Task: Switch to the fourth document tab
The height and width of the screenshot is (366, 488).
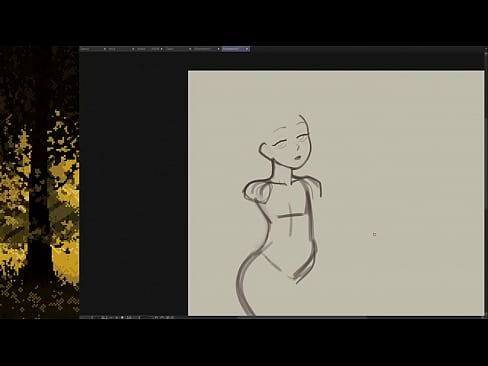Action: click(x=176, y=49)
